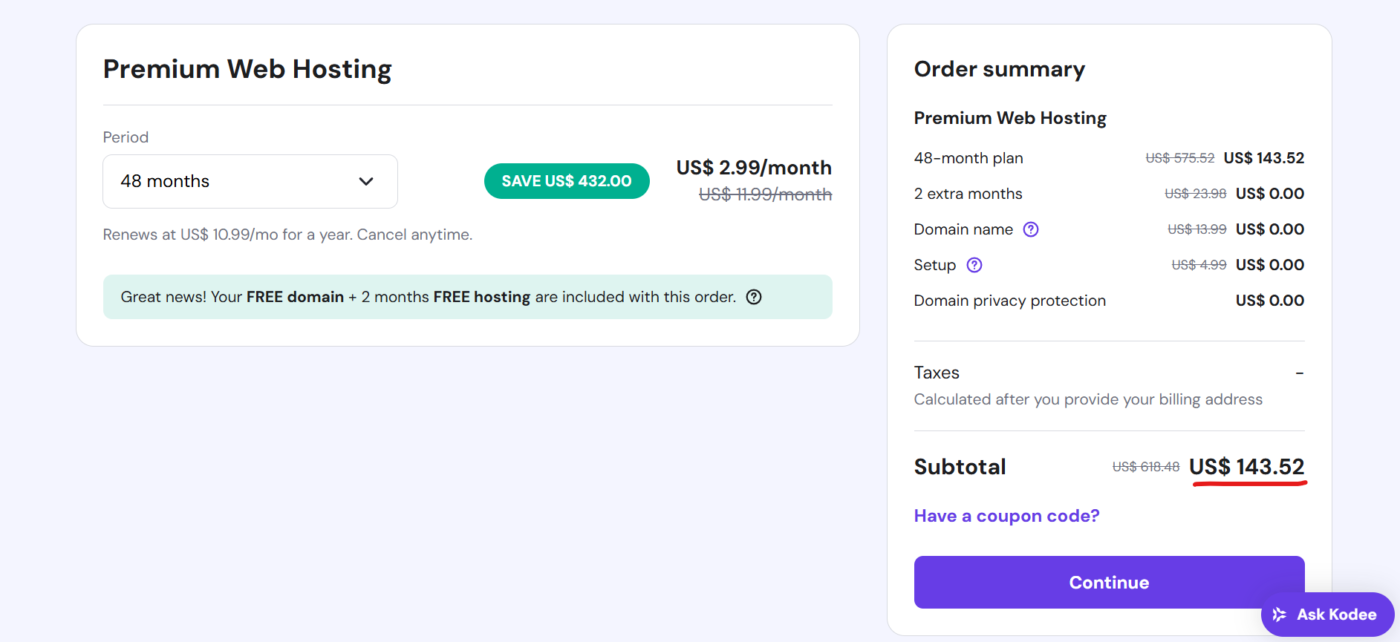Select the Premium Web Hosting heading
Image resolution: width=1400 pixels, height=642 pixels.
tap(247, 68)
